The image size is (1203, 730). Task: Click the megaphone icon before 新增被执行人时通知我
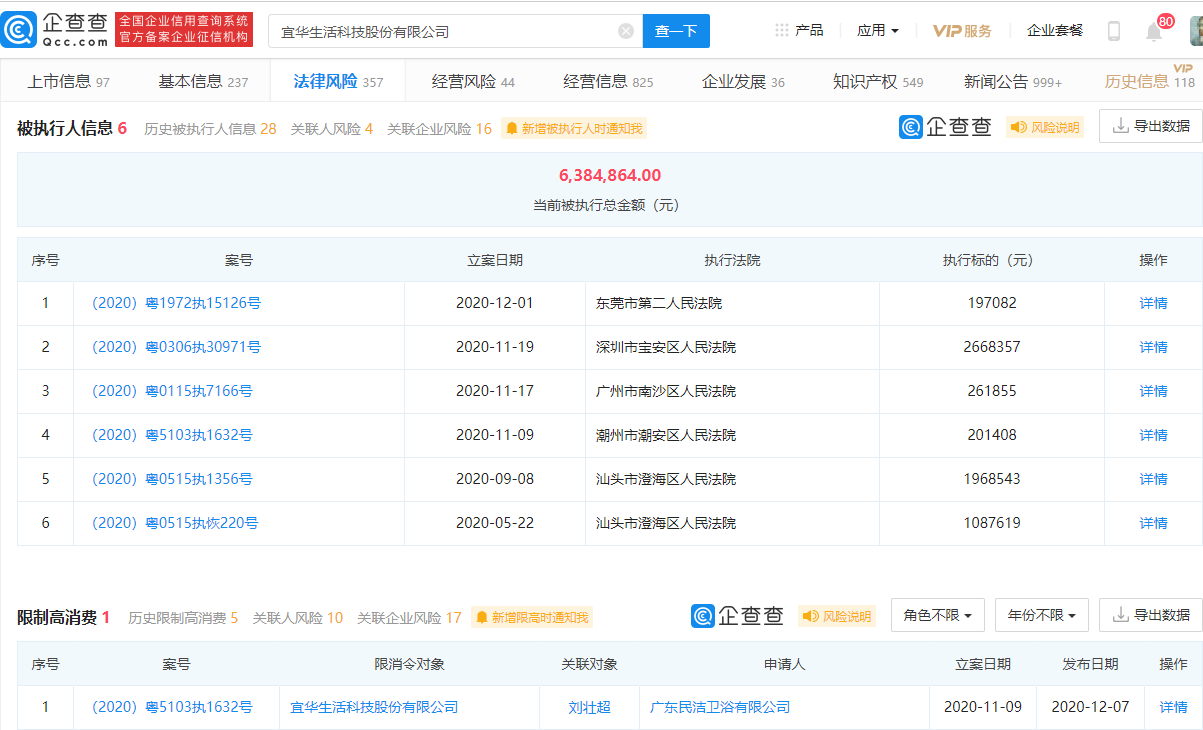click(511, 128)
